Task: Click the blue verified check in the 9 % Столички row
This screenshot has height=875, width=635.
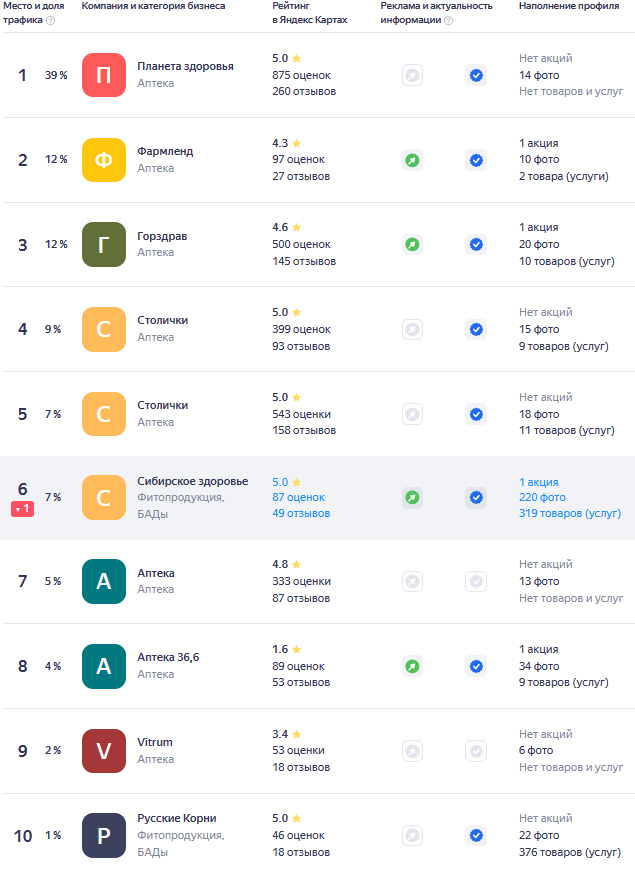Action: 476,329
